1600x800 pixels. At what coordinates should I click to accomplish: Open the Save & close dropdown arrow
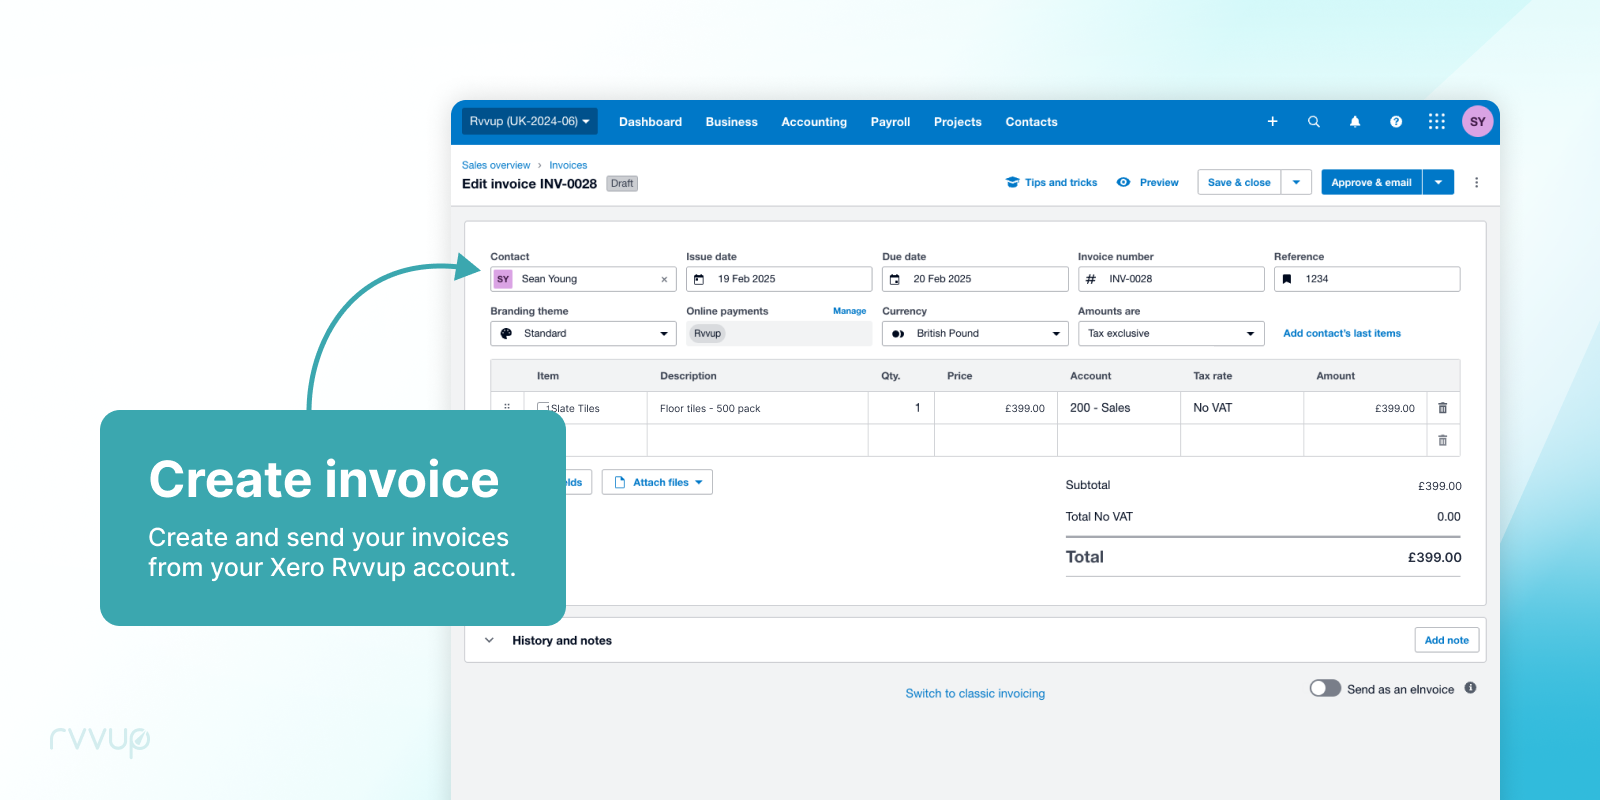pyautogui.click(x=1296, y=182)
